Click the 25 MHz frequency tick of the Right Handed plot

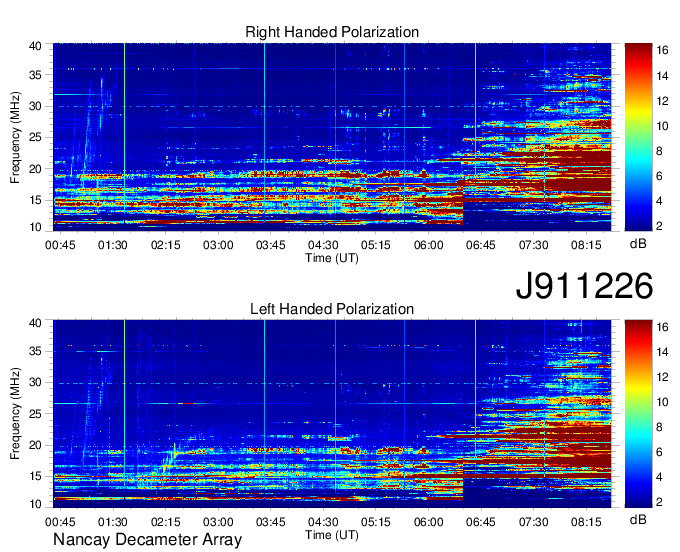(x=35, y=137)
